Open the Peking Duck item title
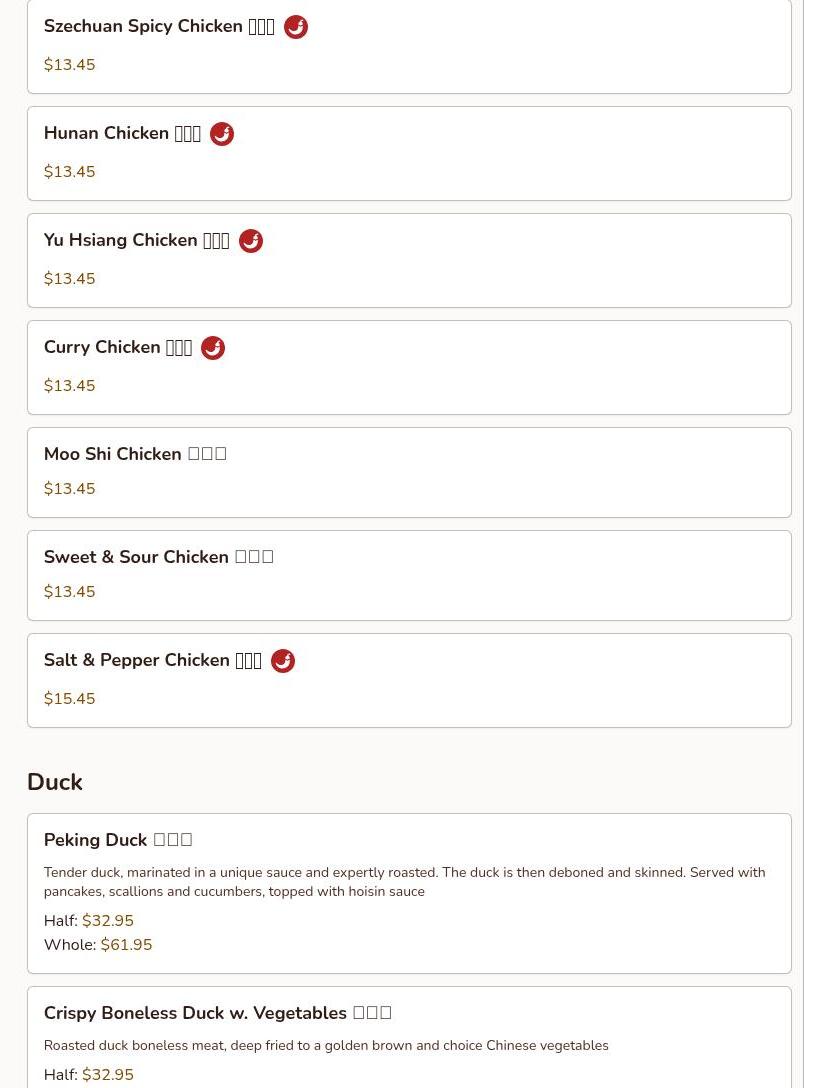 (118, 840)
